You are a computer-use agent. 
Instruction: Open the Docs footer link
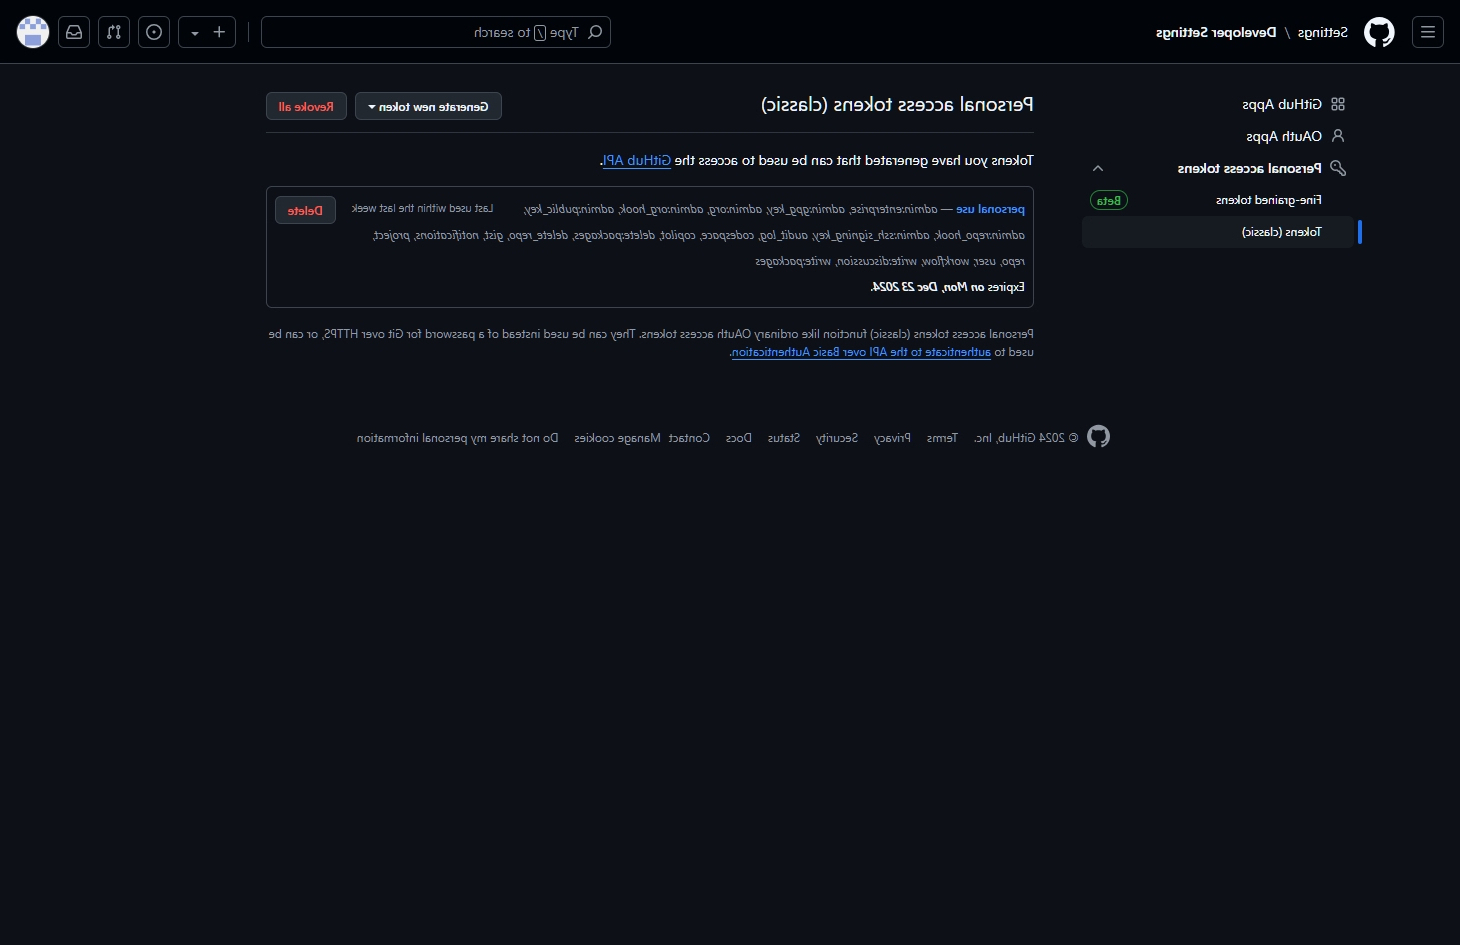coord(739,438)
